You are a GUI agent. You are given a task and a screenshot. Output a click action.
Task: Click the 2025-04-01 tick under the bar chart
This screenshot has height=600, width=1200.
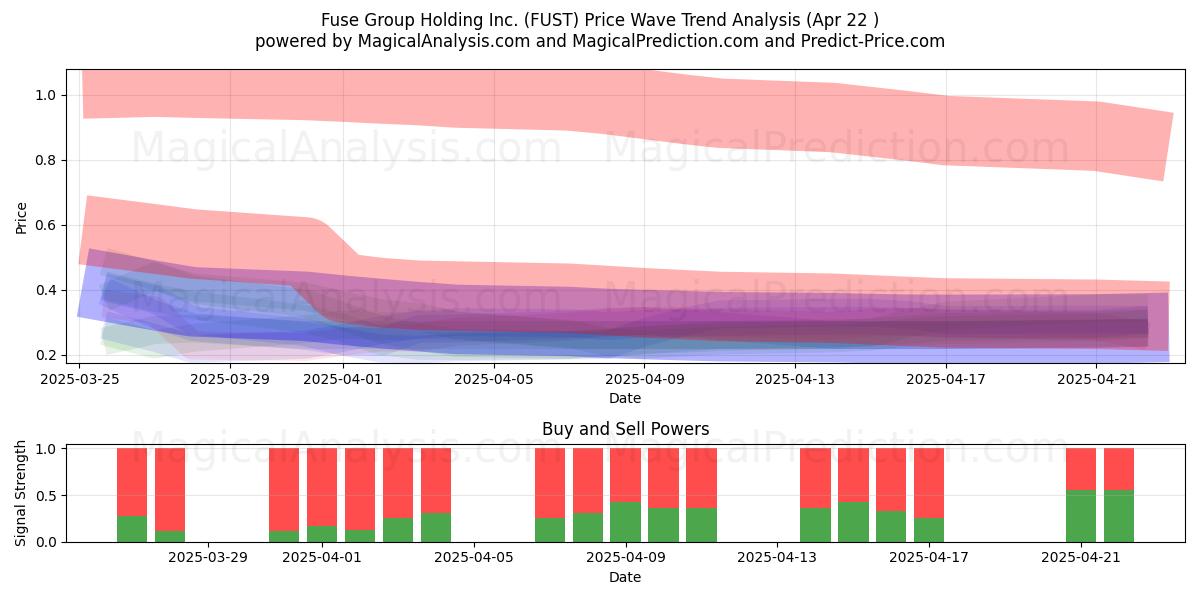point(322,558)
